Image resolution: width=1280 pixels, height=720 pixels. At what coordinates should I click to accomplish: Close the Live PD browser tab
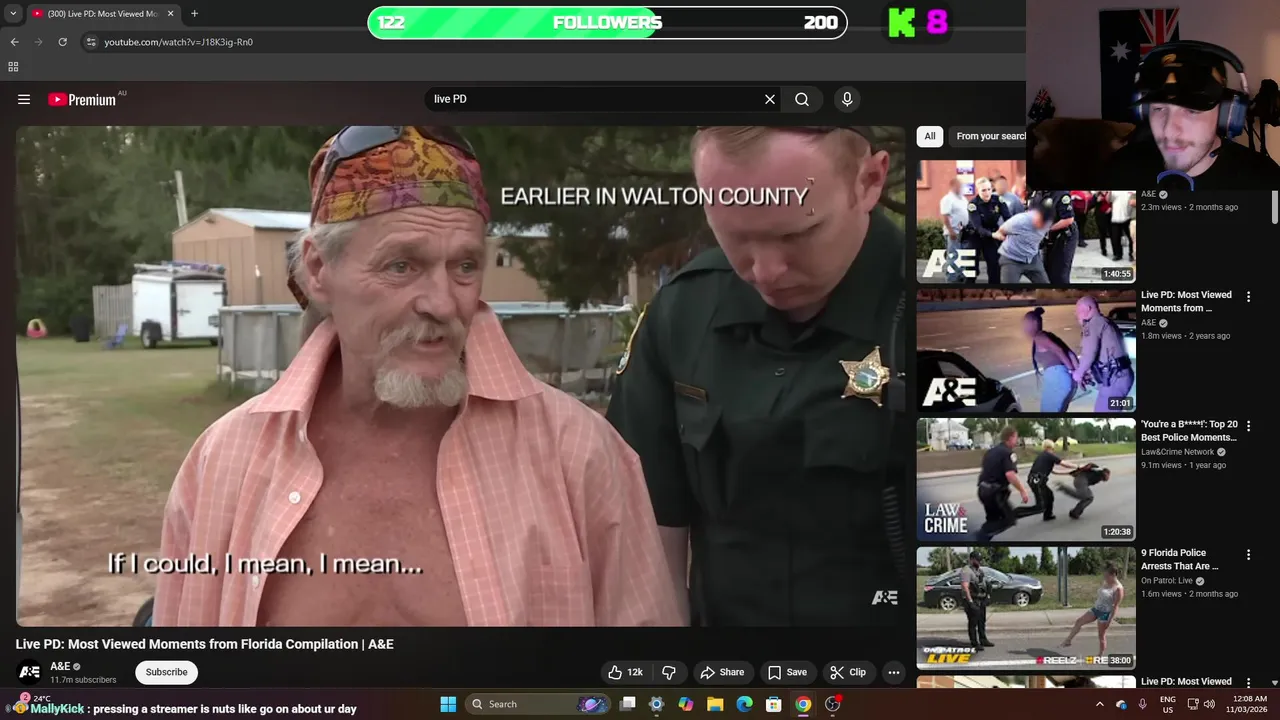point(170,13)
